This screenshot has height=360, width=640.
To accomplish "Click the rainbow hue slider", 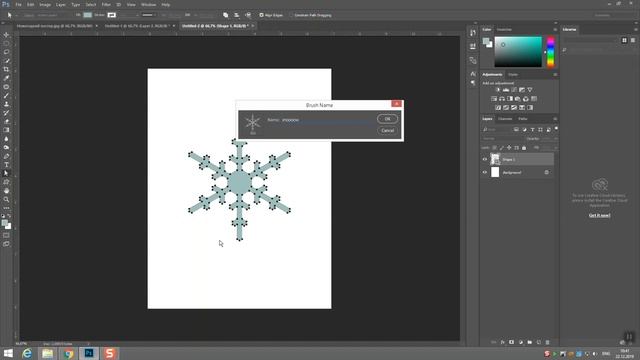I will [x=550, y=52].
